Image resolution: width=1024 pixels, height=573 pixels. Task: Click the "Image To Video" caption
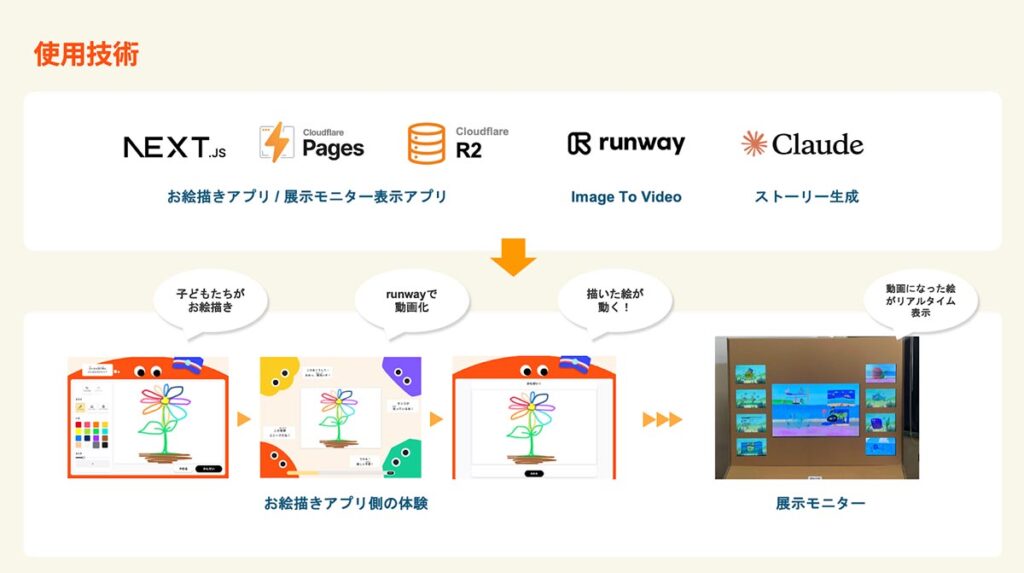tap(626, 197)
